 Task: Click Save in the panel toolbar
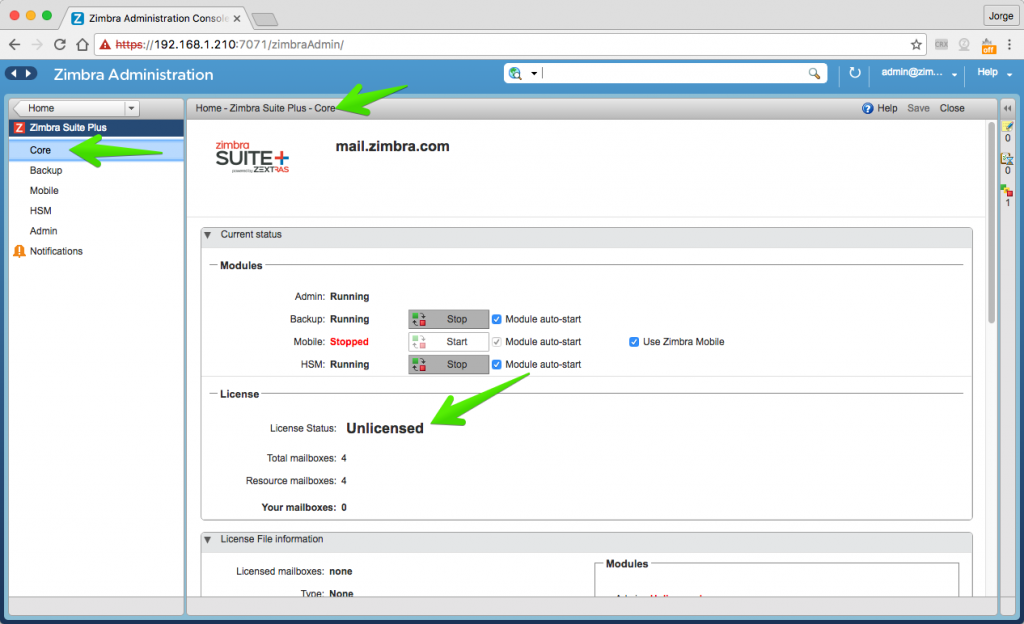click(x=918, y=108)
